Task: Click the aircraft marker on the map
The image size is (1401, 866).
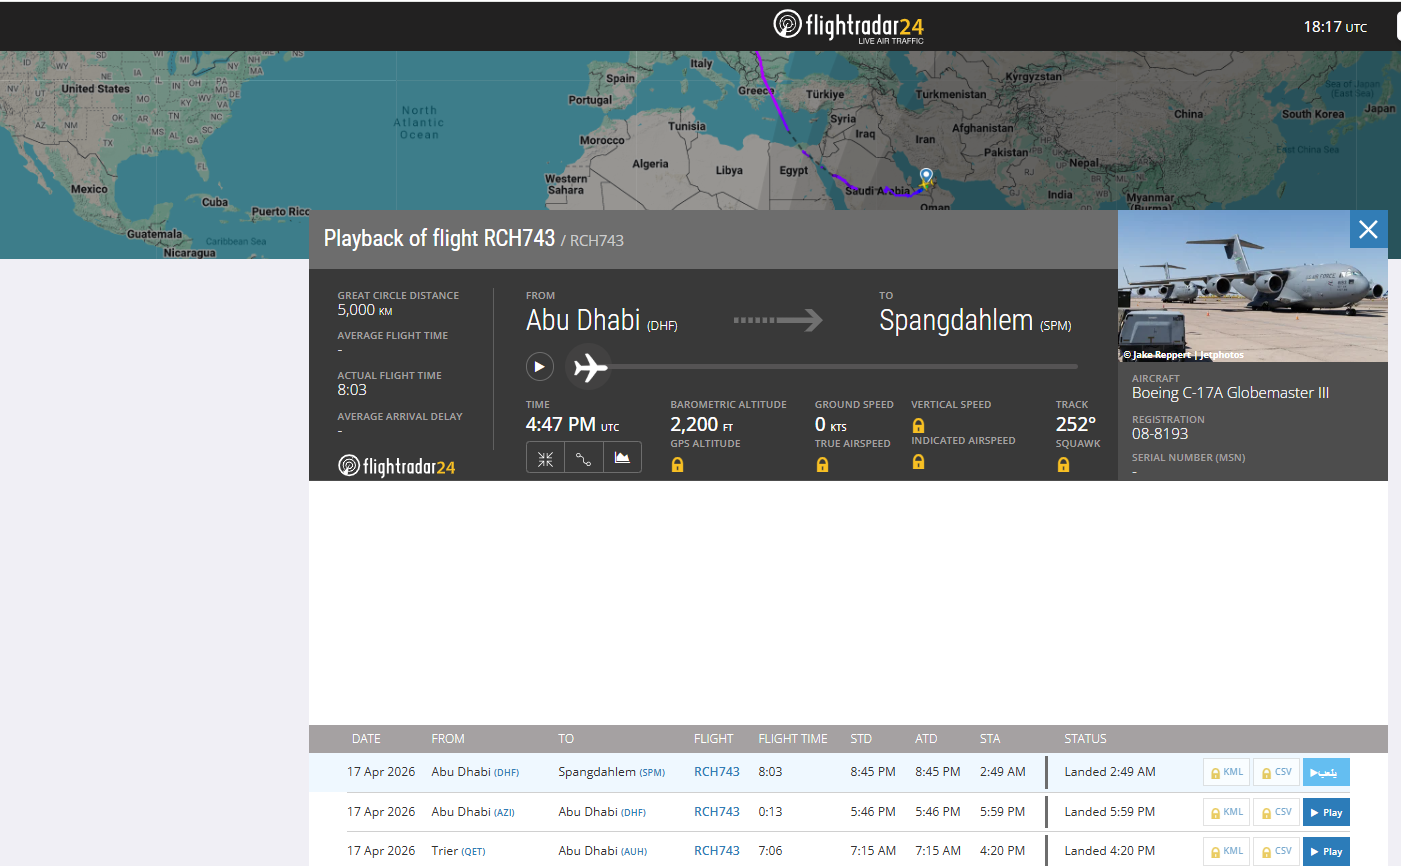Action: [x=926, y=177]
